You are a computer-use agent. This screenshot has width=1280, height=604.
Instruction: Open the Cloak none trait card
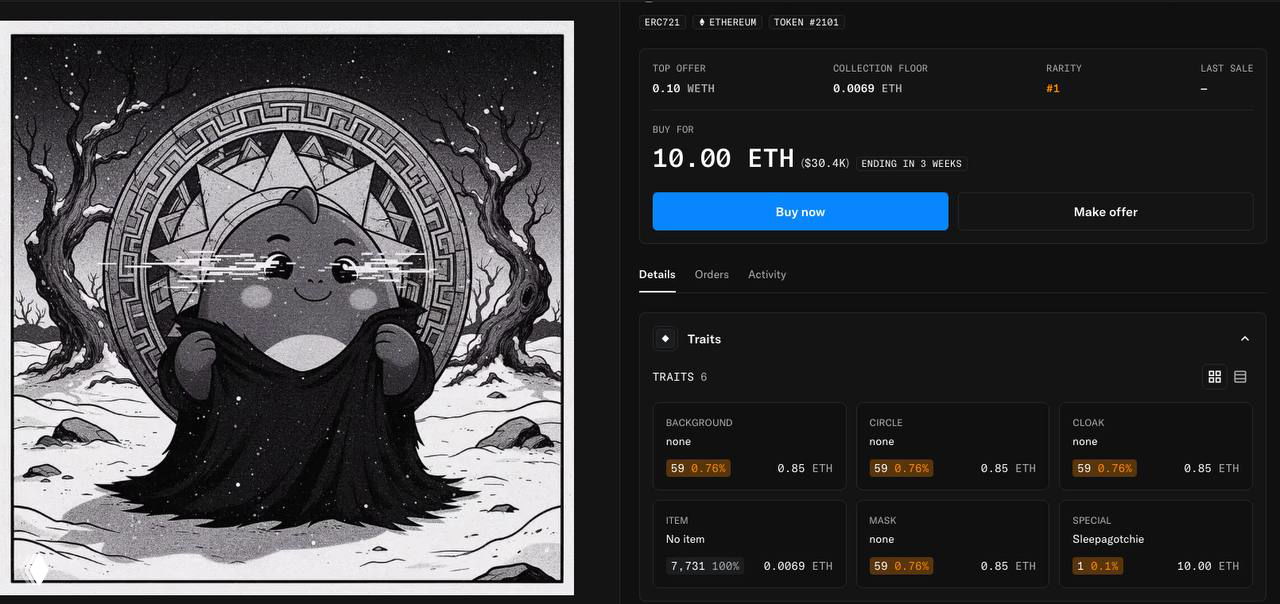click(x=1156, y=446)
